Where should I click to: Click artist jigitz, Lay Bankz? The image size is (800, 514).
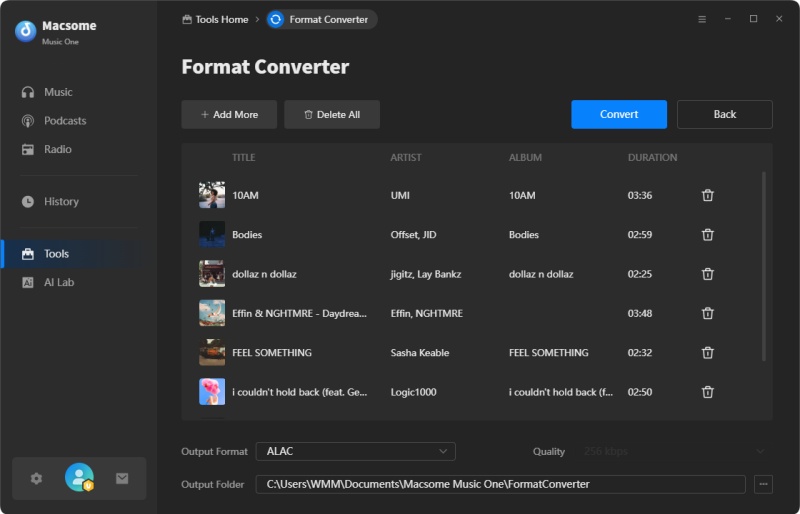pyautogui.click(x=426, y=274)
